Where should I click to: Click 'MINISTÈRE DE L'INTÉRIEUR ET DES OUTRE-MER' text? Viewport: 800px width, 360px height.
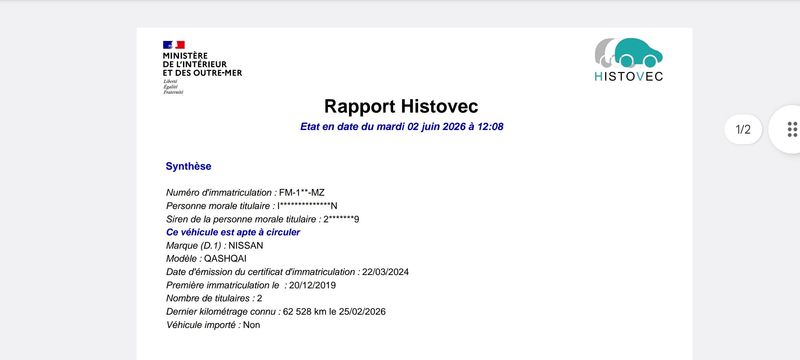click(203, 64)
